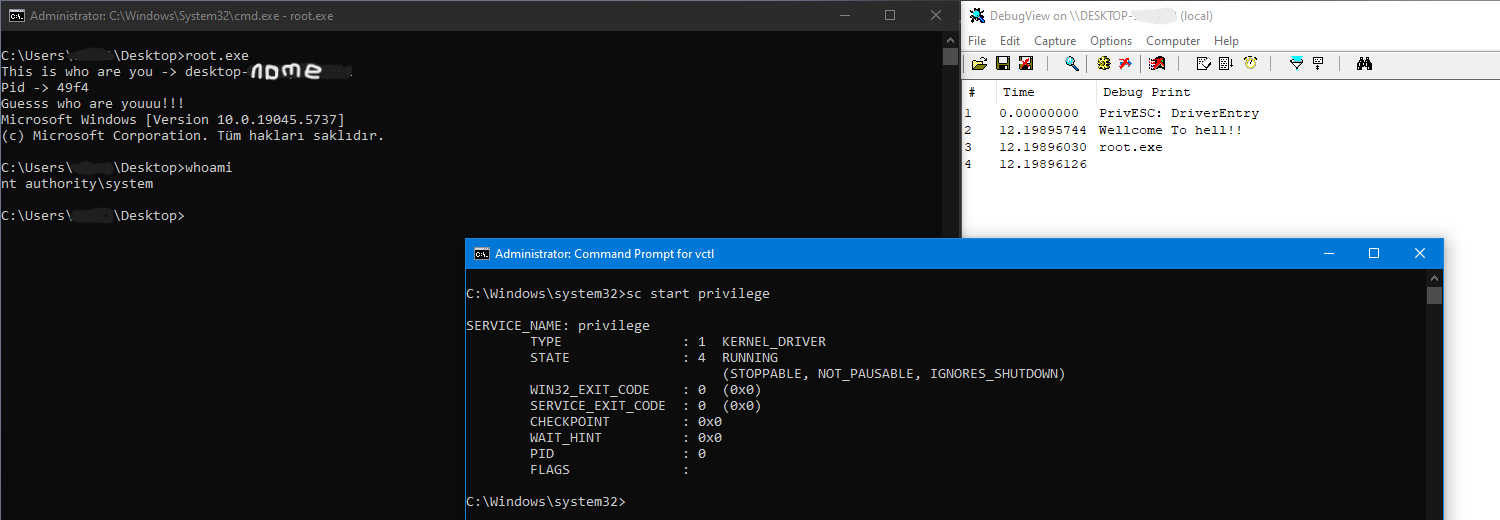
Task: Click the timestamp 12.19896126 in DebugView
Action: pos(1042,164)
